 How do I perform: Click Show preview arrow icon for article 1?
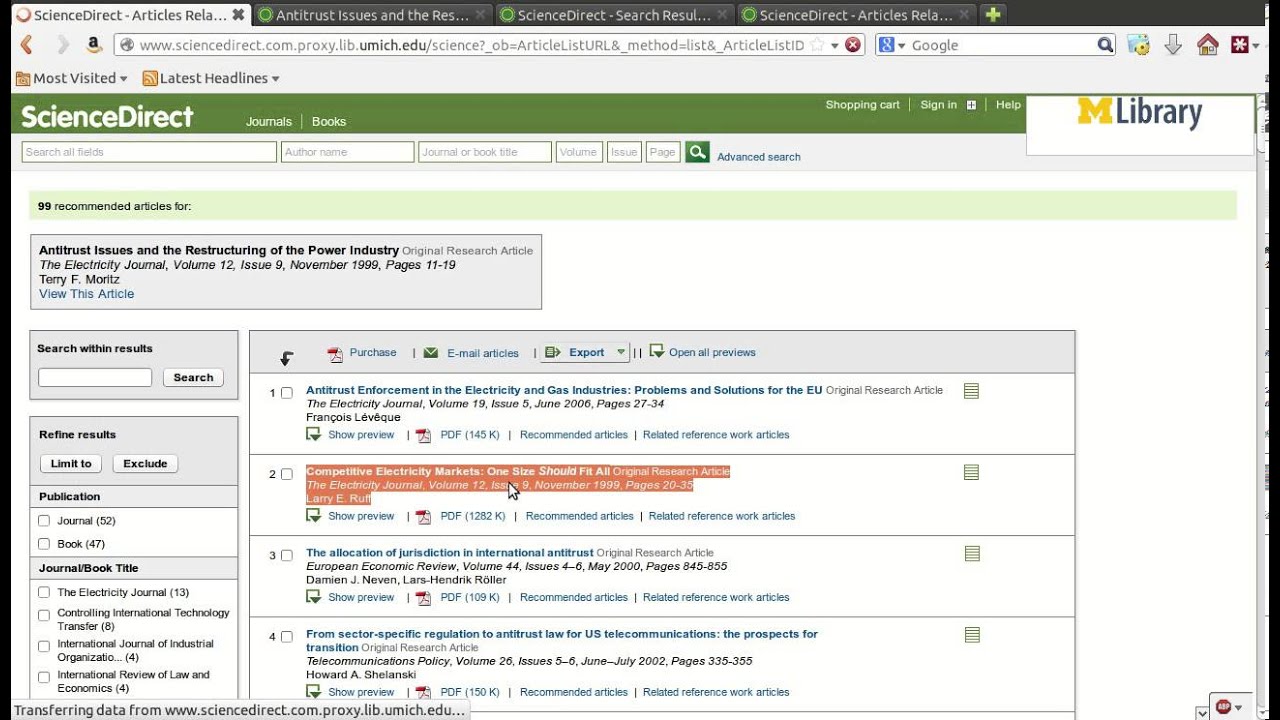[x=313, y=434]
